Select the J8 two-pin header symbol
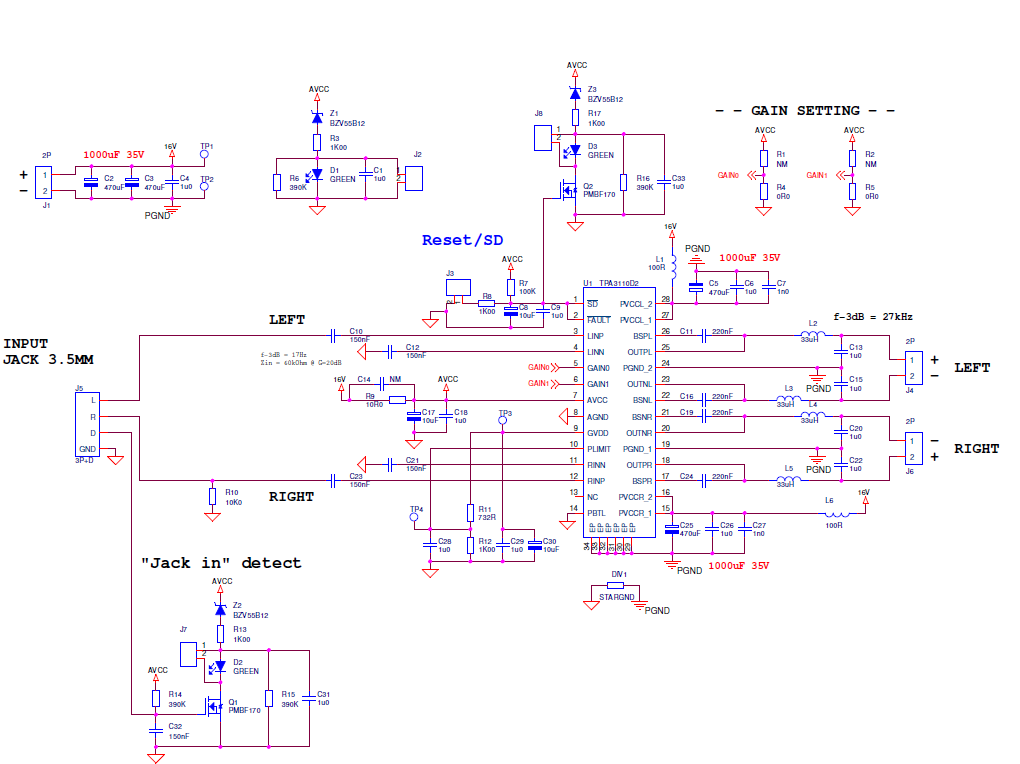Image resolution: width=1020 pixels, height=764 pixels. [543, 138]
